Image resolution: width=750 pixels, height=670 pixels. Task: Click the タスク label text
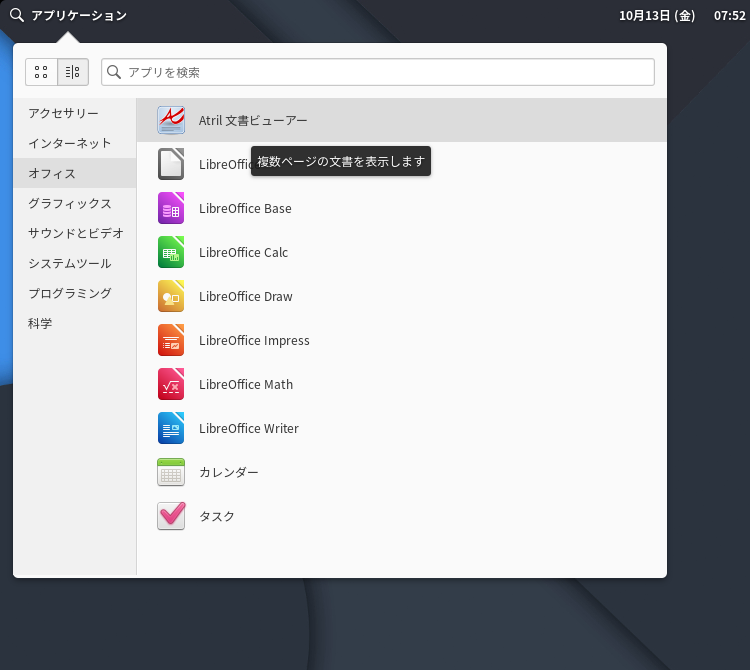(x=217, y=516)
